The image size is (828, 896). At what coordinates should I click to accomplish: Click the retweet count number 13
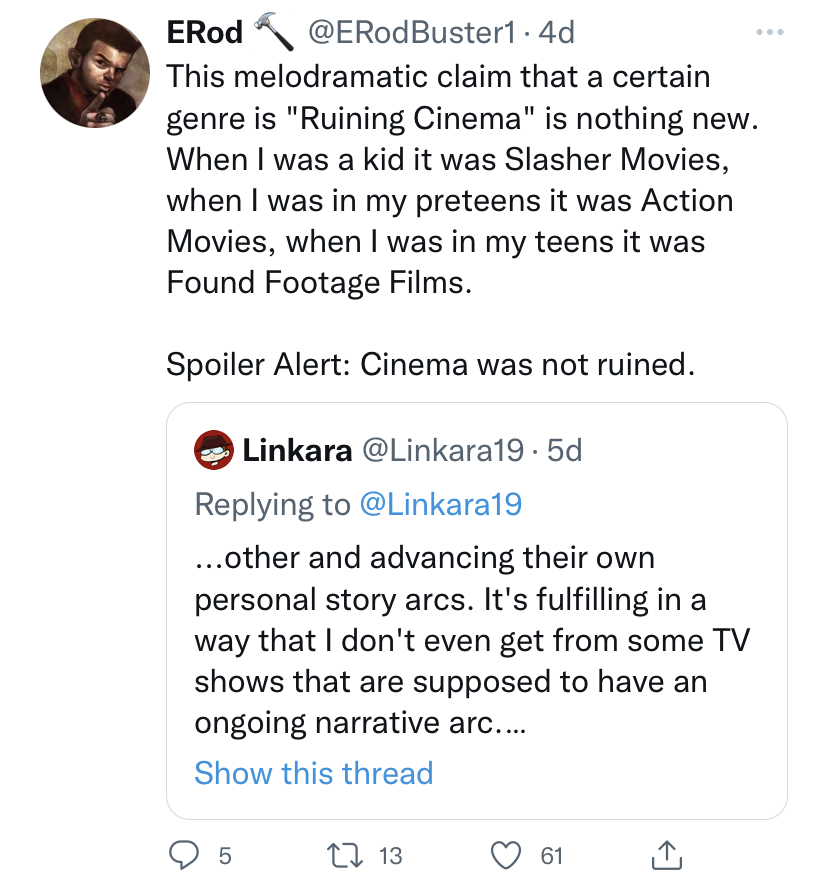tap(391, 856)
